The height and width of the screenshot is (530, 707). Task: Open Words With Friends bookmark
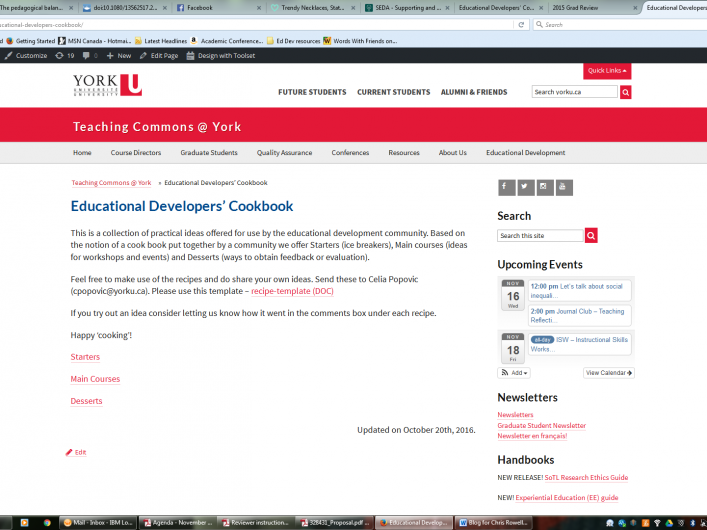[x=360, y=41]
